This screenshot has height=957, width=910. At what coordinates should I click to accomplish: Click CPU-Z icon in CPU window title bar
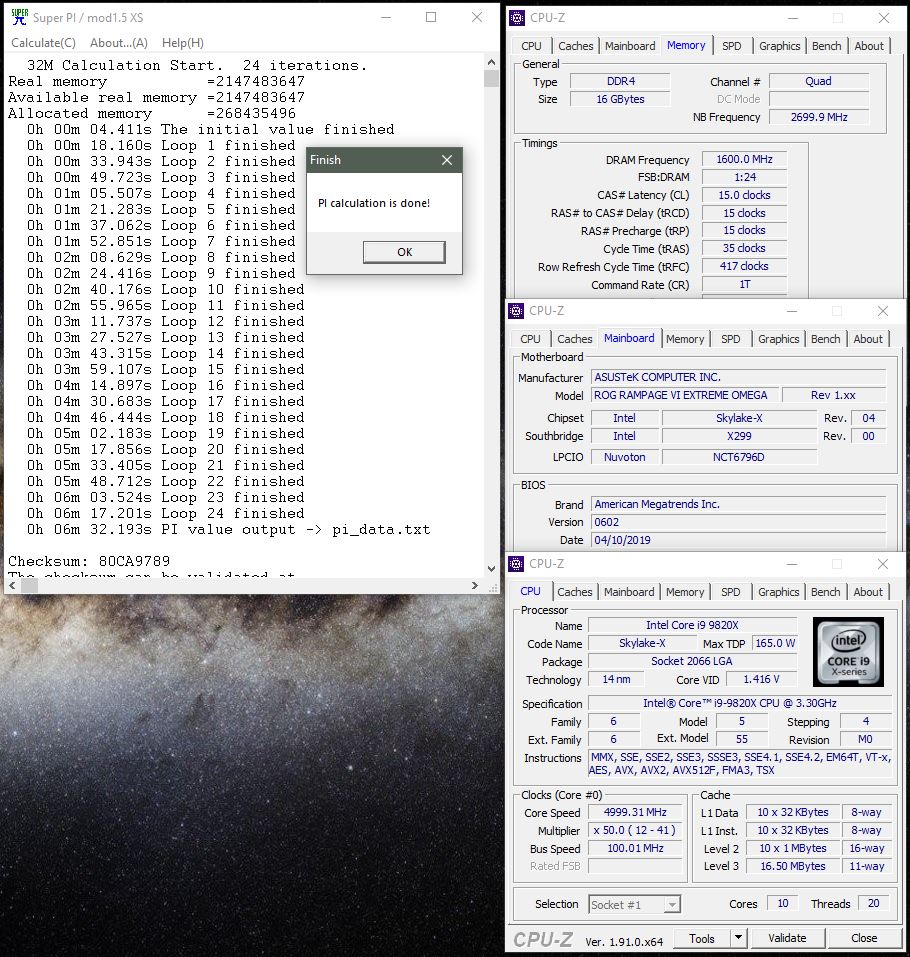coord(516,564)
